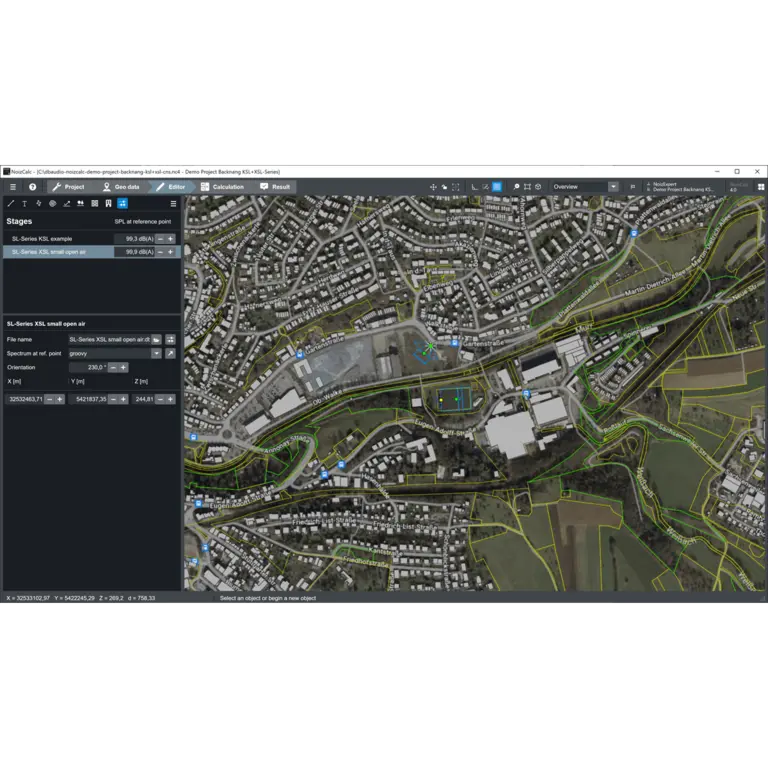Click the axis measurement icon
This screenshot has height=768, width=768.
(474, 187)
